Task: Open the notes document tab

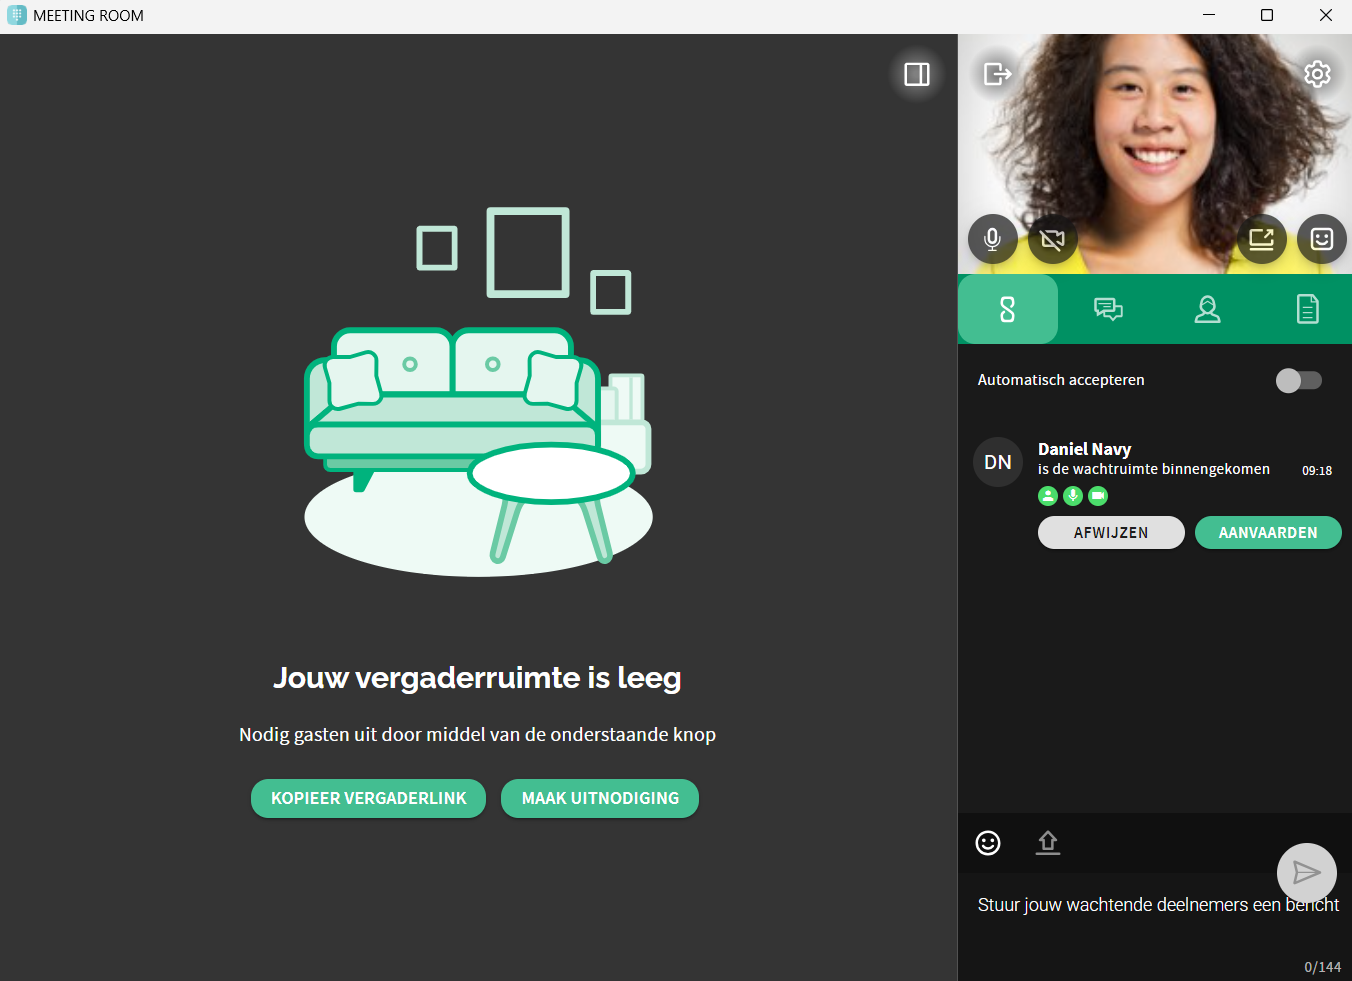Action: (x=1307, y=310)
